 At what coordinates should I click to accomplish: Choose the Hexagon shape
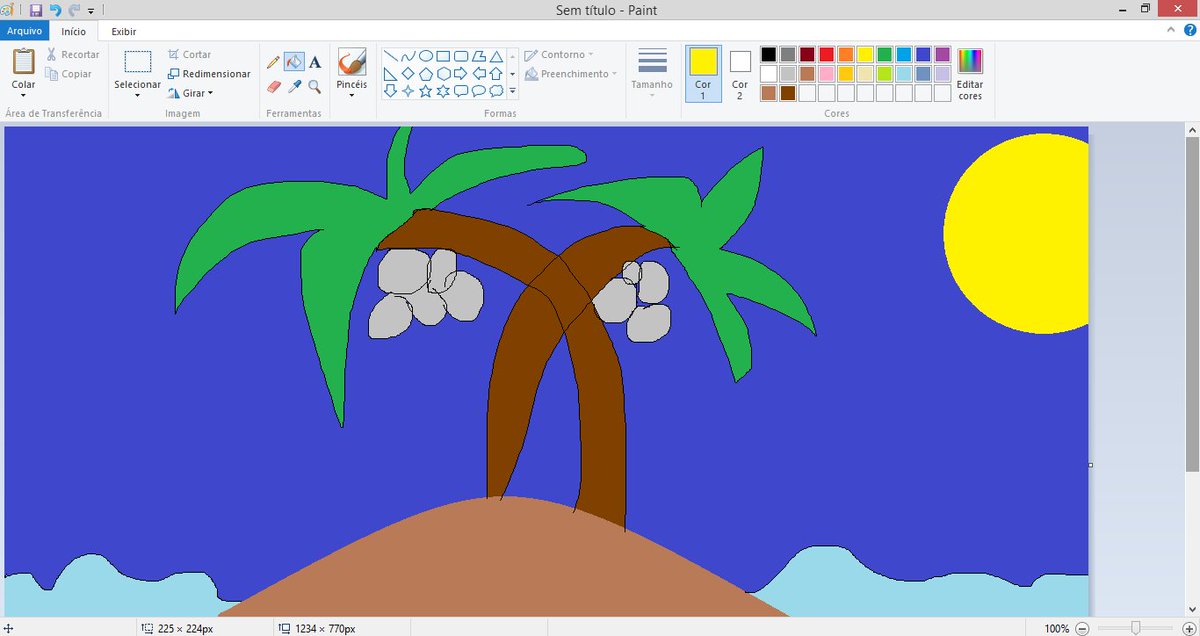(443, 73)
